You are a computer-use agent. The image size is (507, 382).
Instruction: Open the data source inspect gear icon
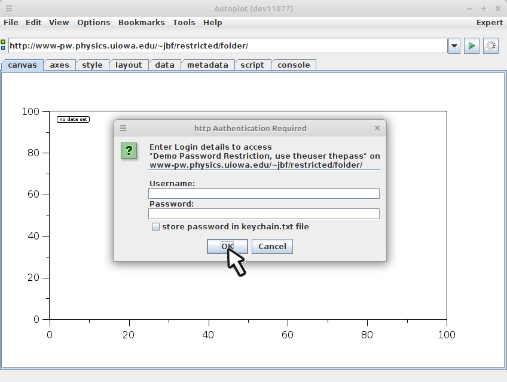[x=491, y=46]
